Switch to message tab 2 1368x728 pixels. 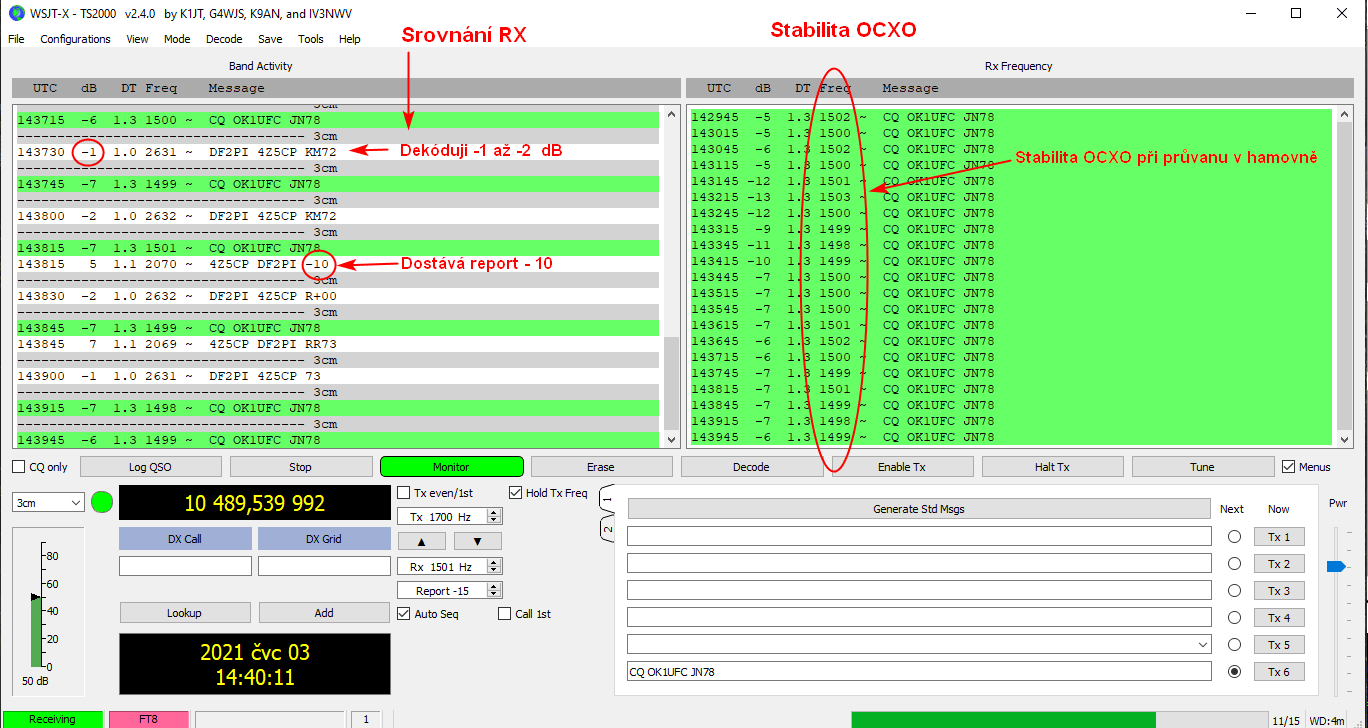click(x=606, y=528)
